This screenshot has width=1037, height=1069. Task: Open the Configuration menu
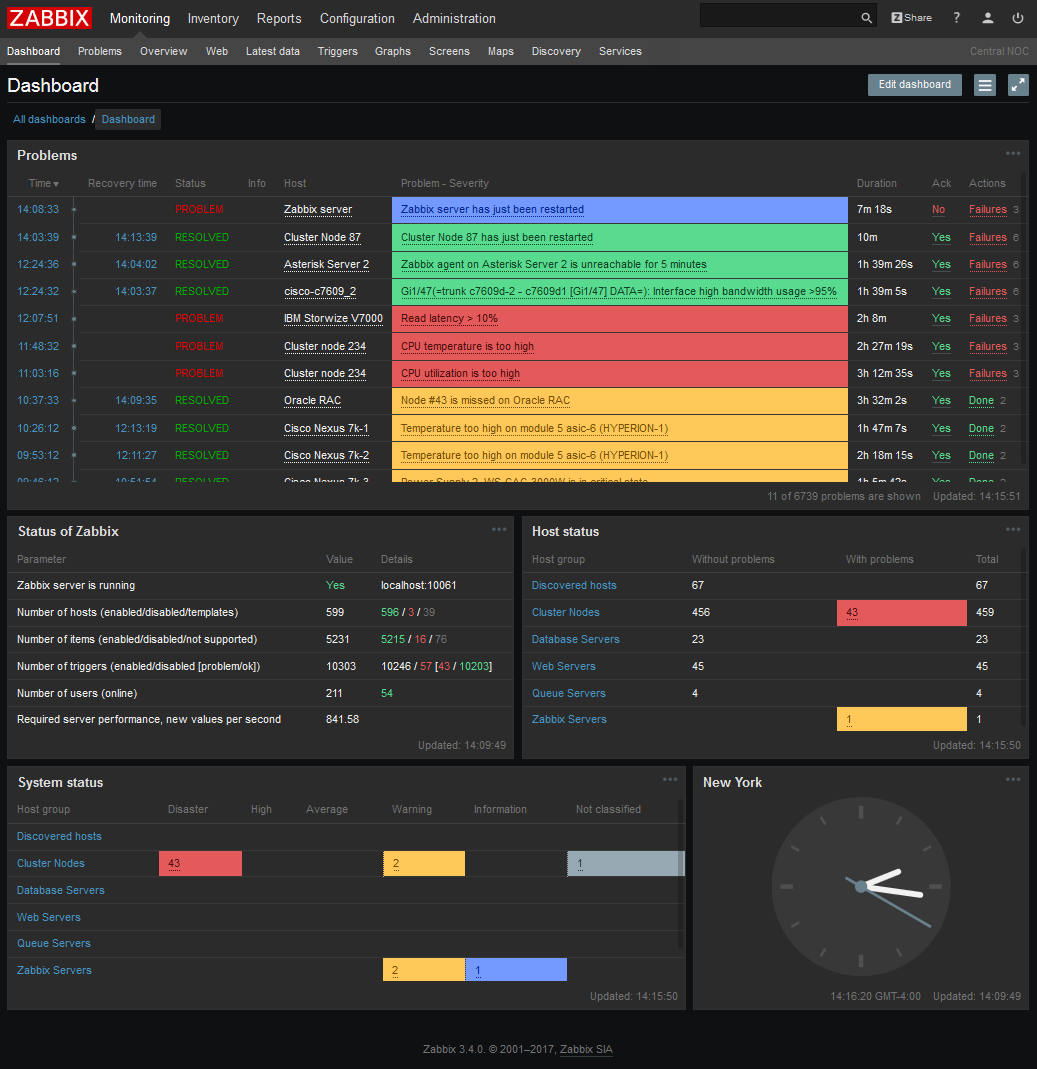(x=357, y=18)
